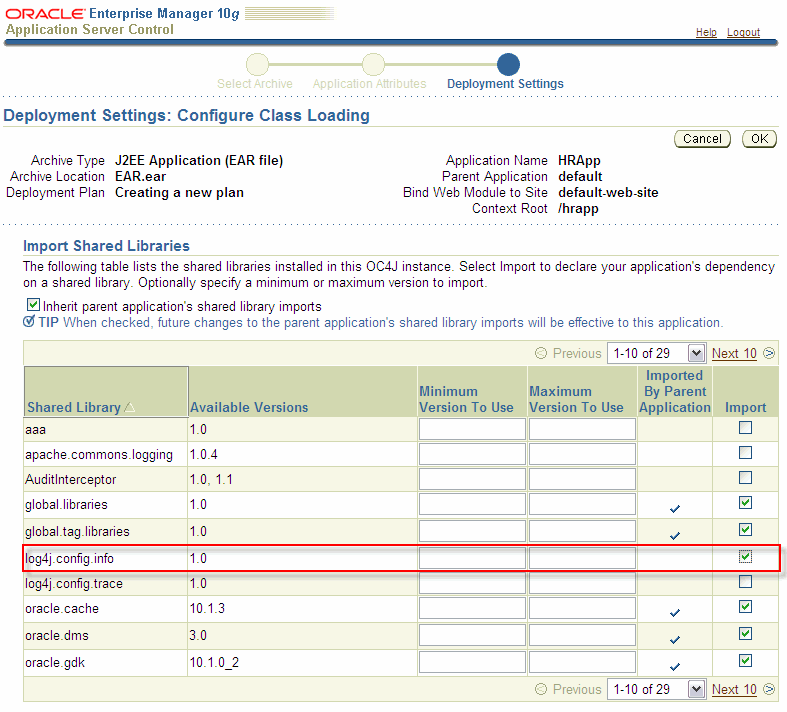This screenshot has width=787, height=712.
Task: Focus Maximum Version field for oracle.gdk
Action: click(582, 662)
